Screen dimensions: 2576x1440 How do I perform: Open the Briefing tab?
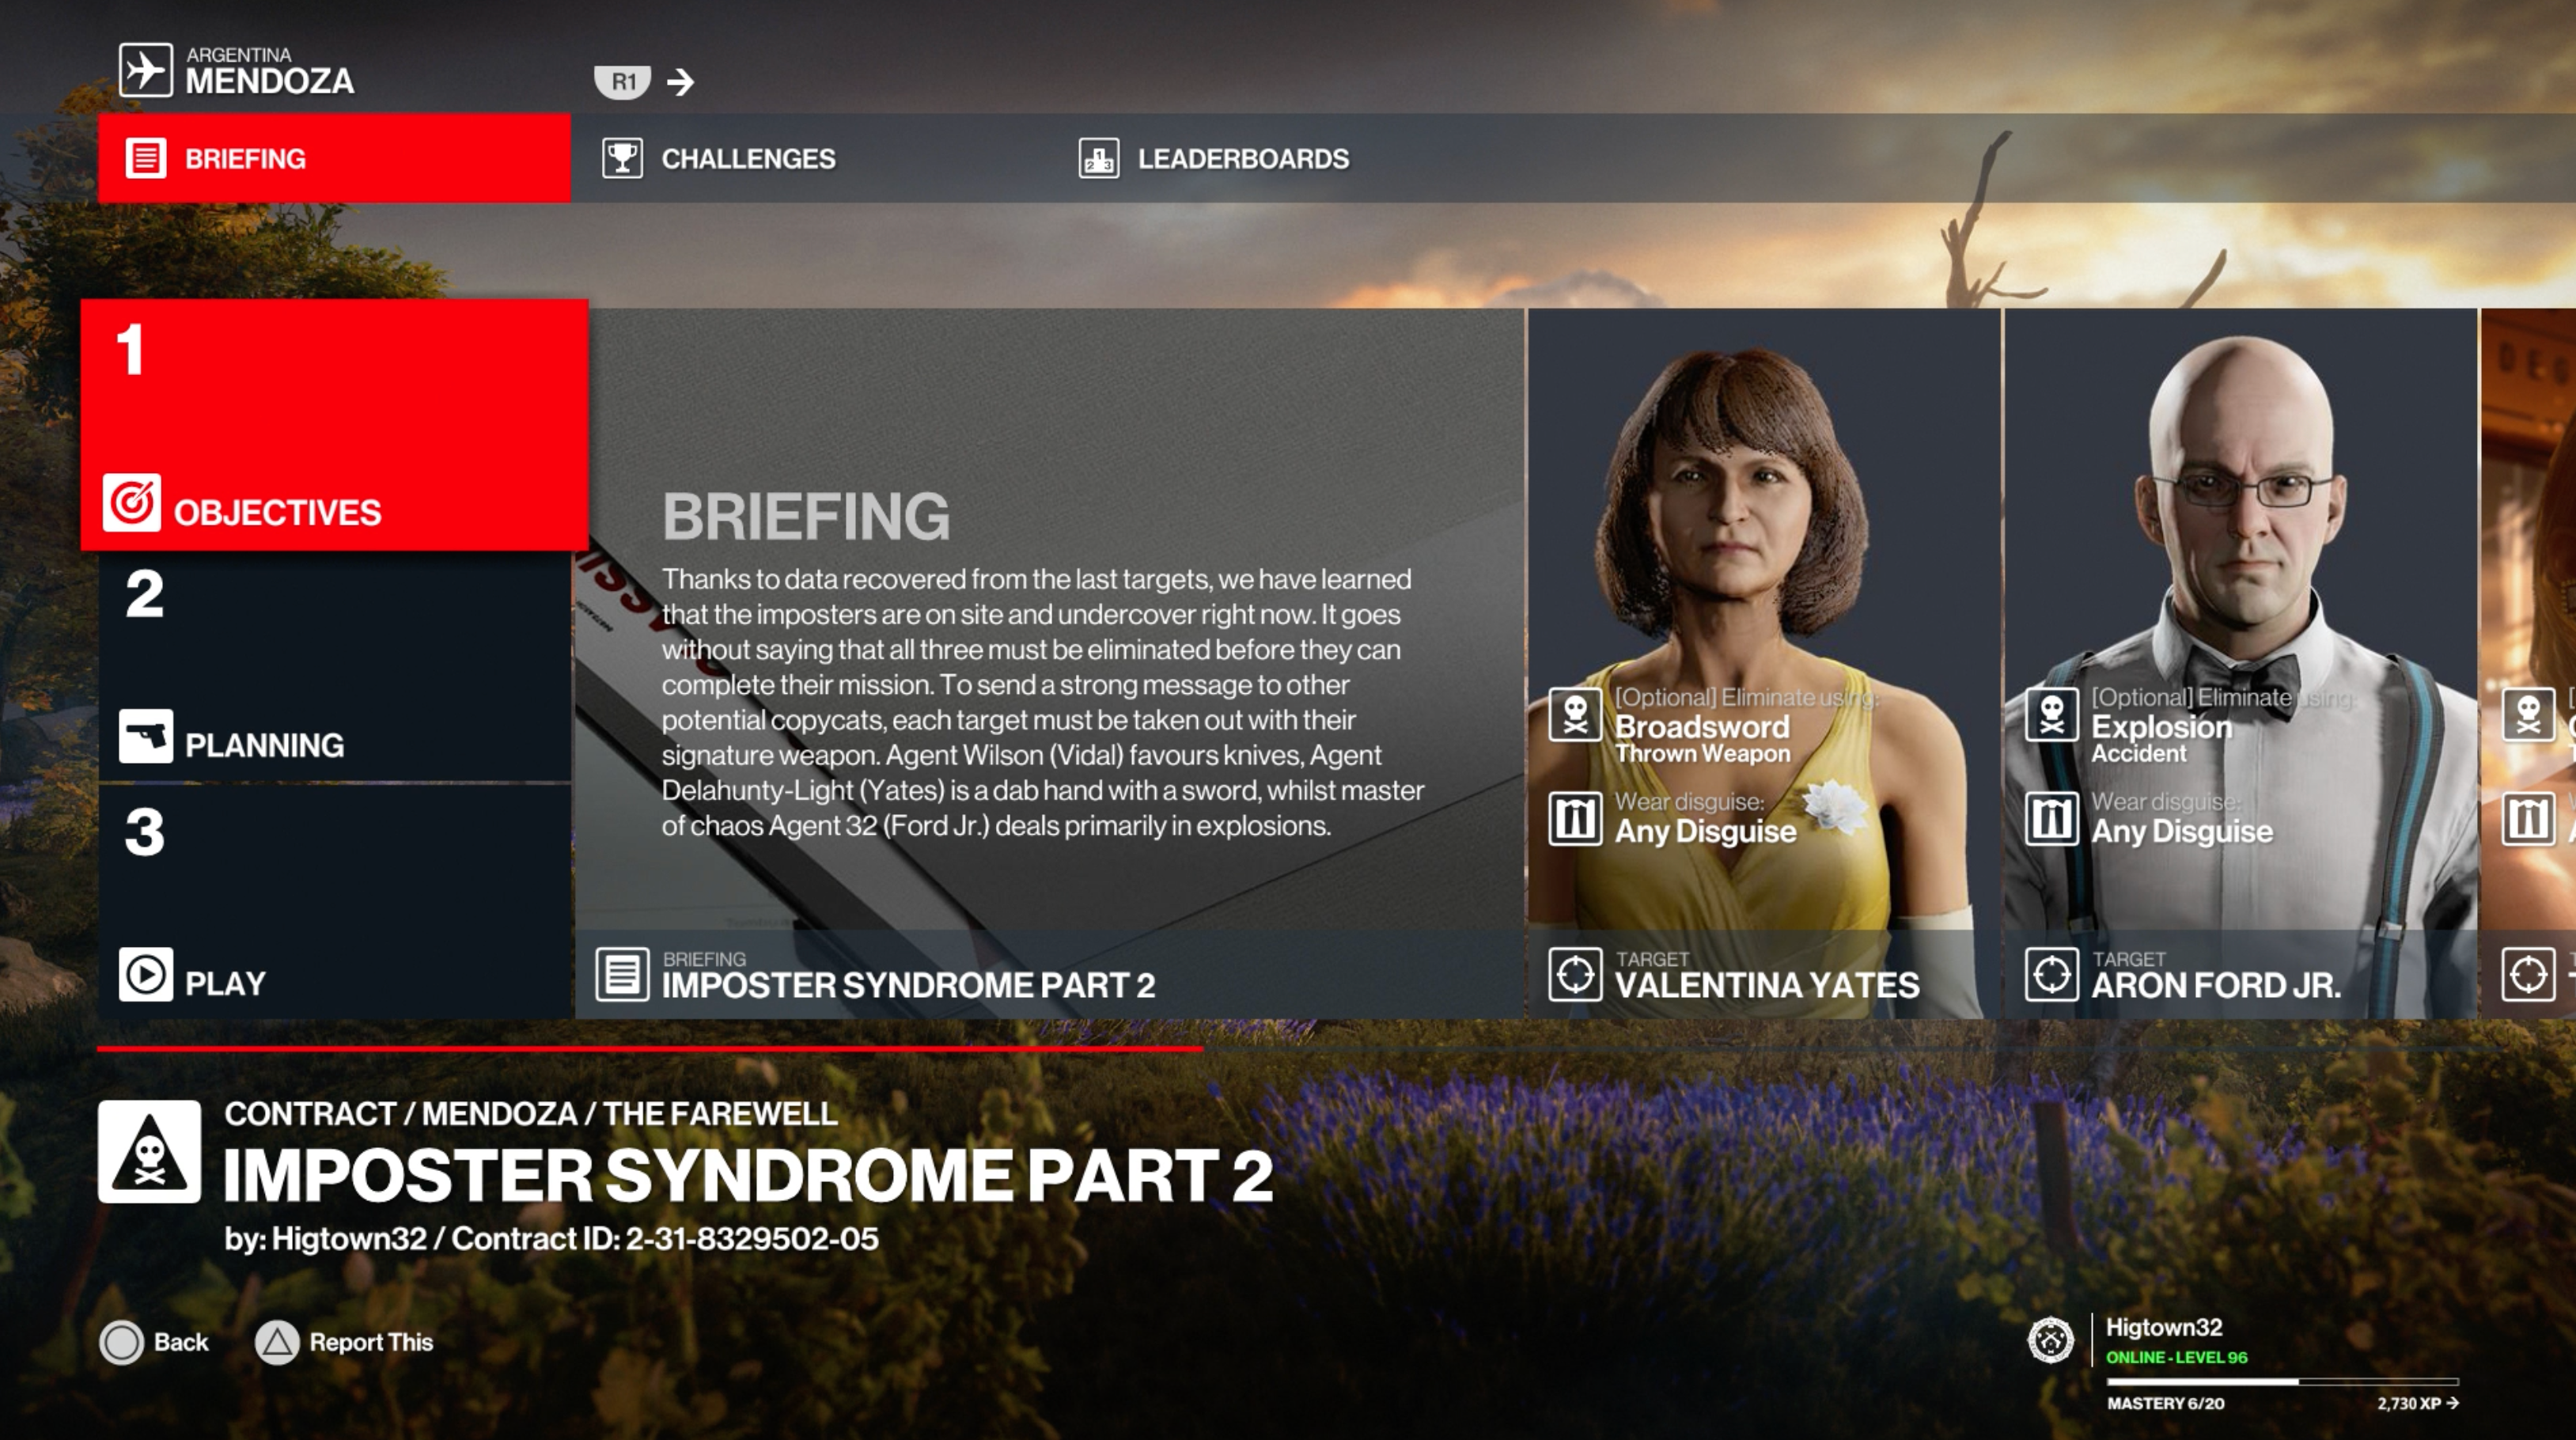click(x=334, y=158)
